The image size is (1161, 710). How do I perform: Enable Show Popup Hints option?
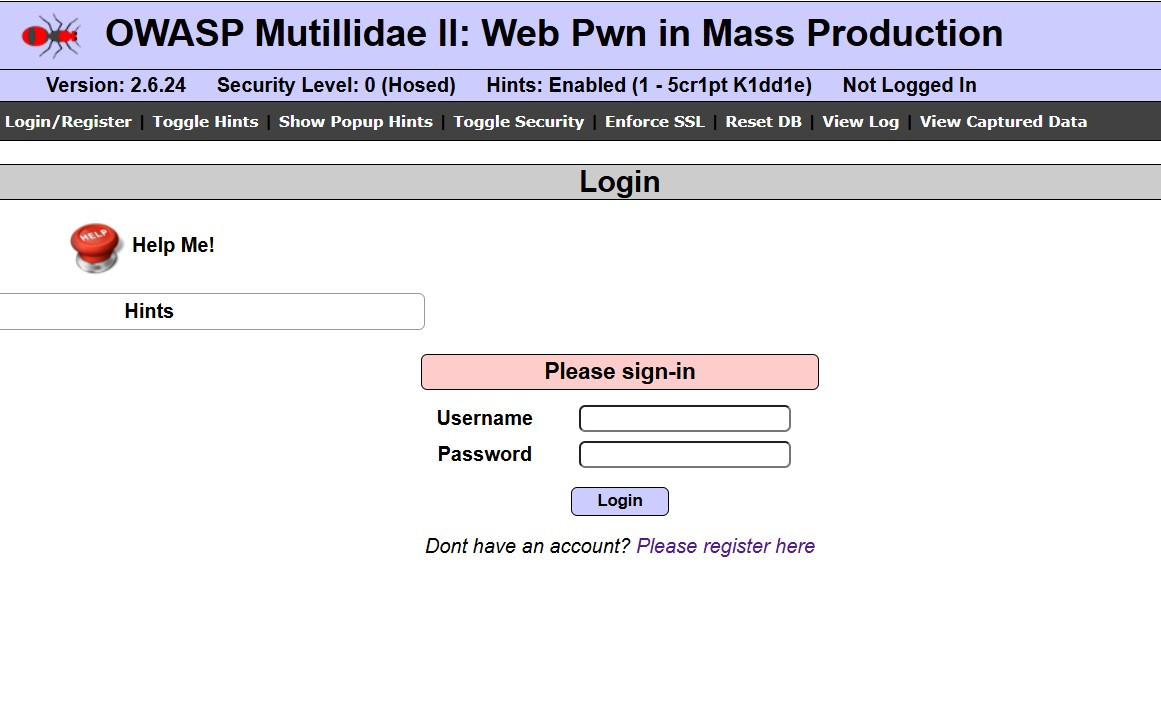click(x=355, y=122)
